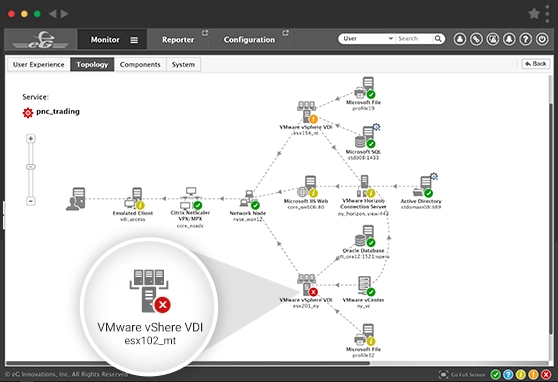Click the pnc_trading service name
The width and height of the screenshot is (558, 382).
58,111
